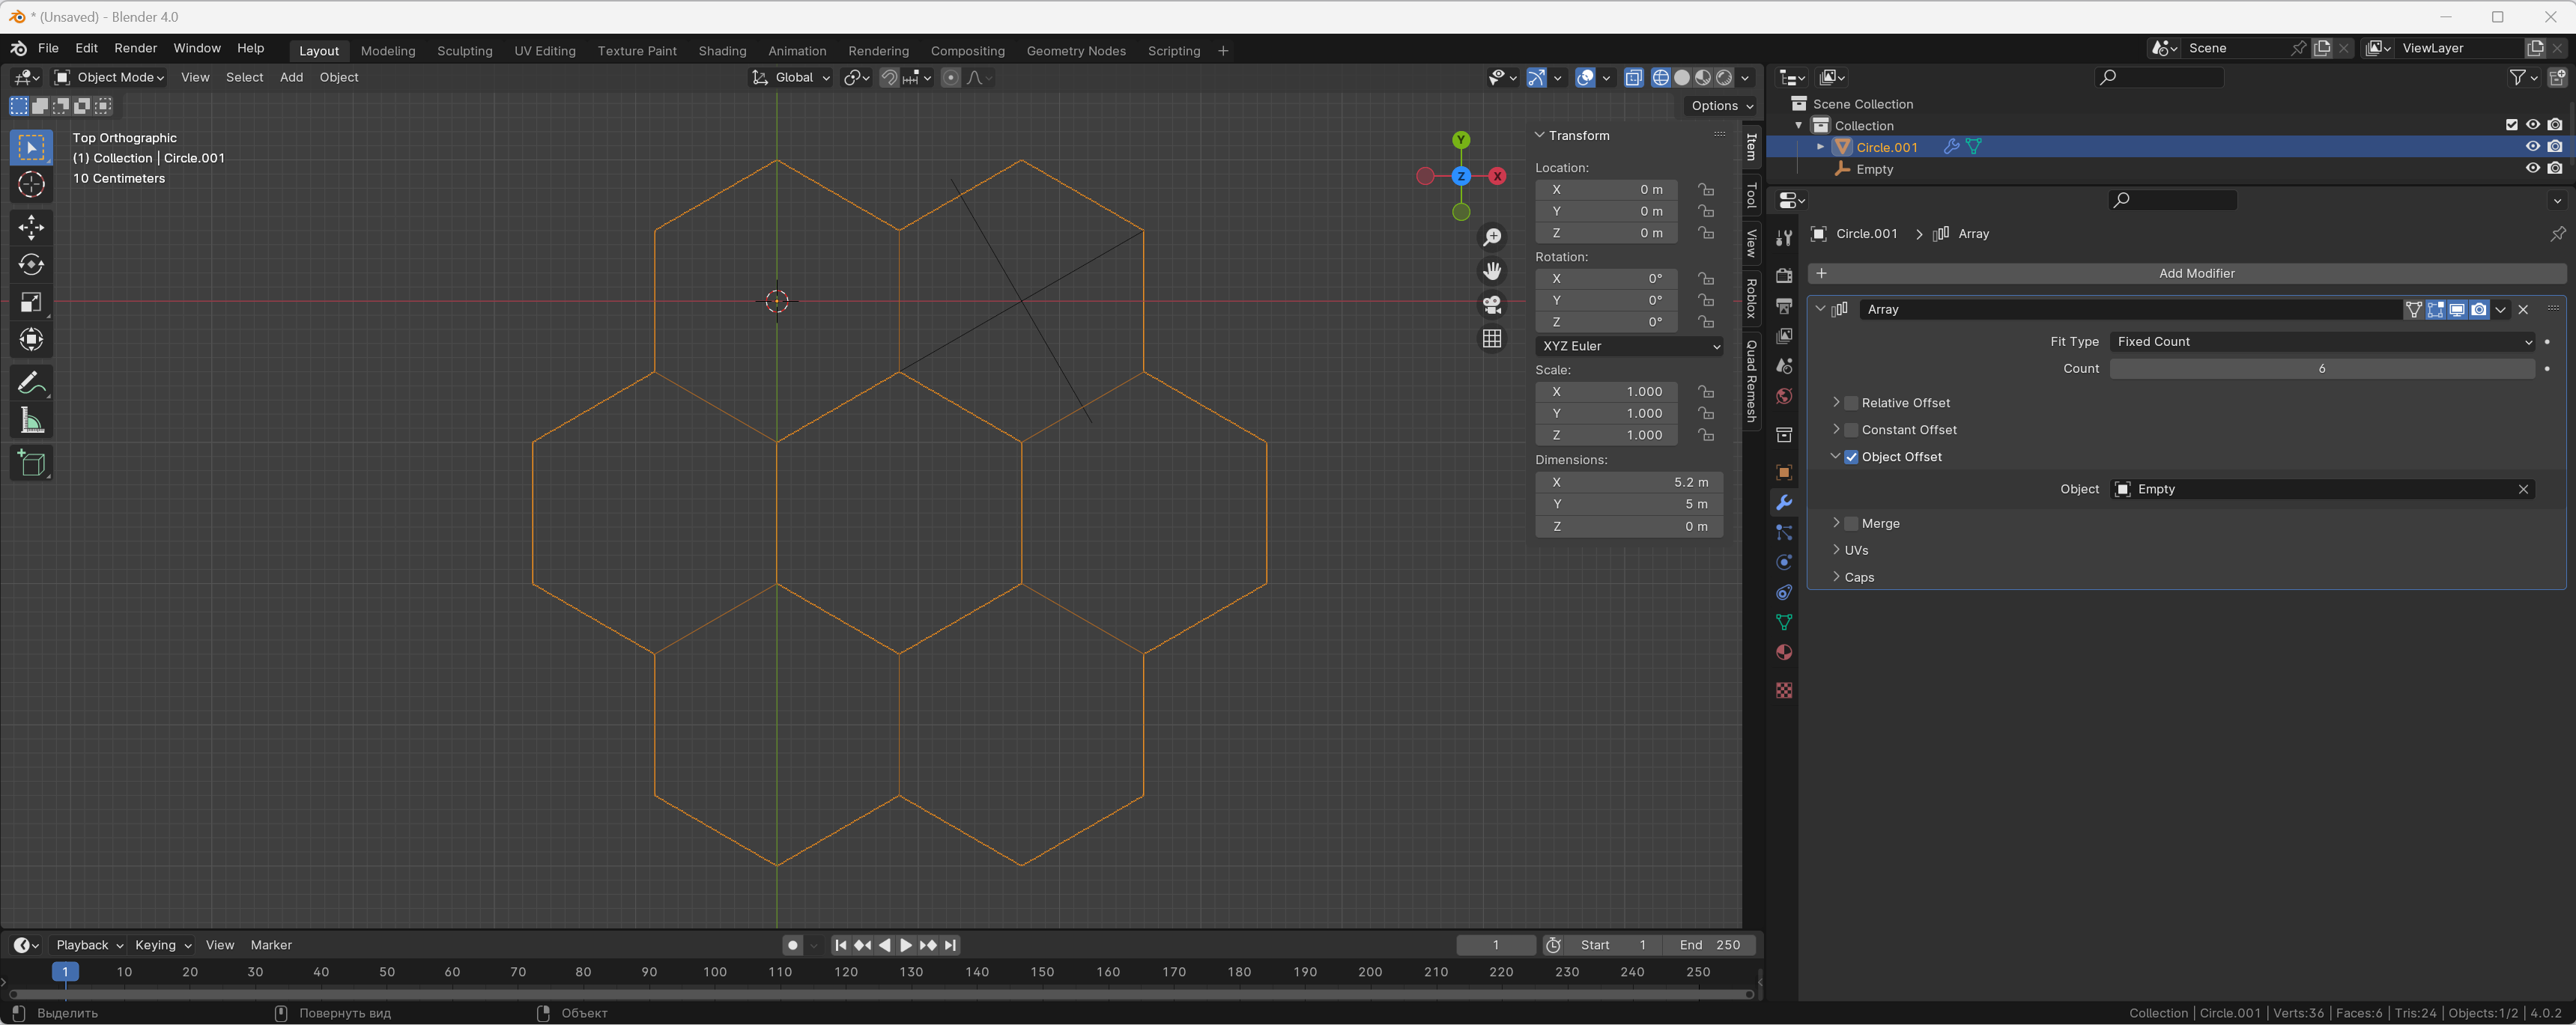Toggle X-ray display icon
Image resolution: width=2576 pixels, height=1025 pixels.
click(1634, 77)
